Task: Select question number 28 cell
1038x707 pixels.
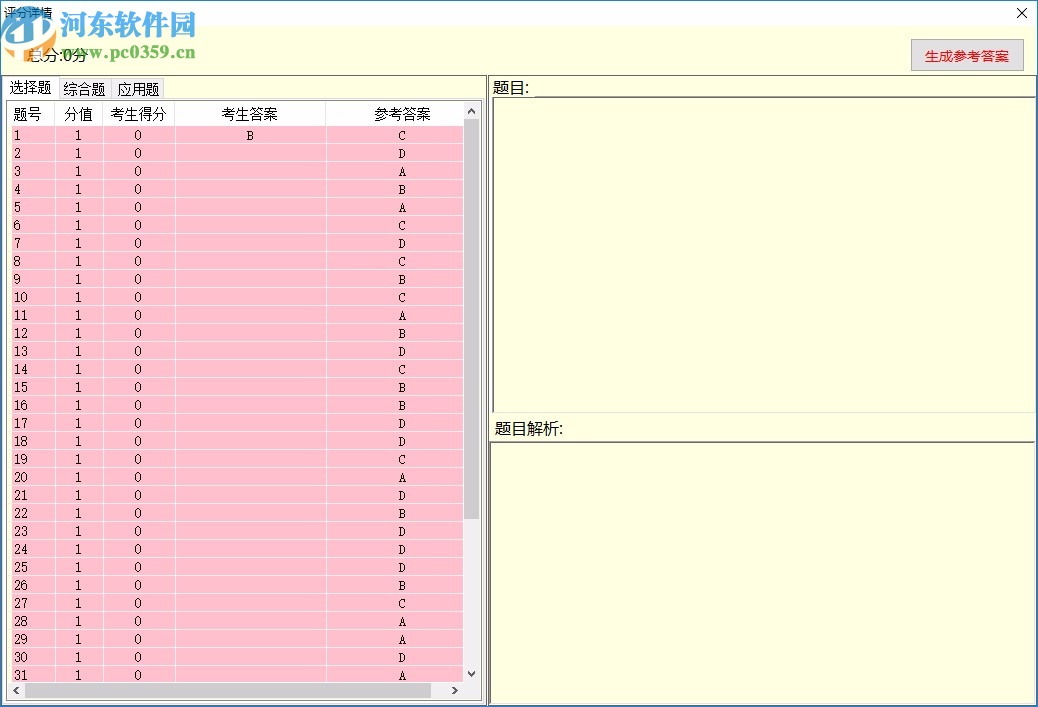Action: [x=33, y=620]
